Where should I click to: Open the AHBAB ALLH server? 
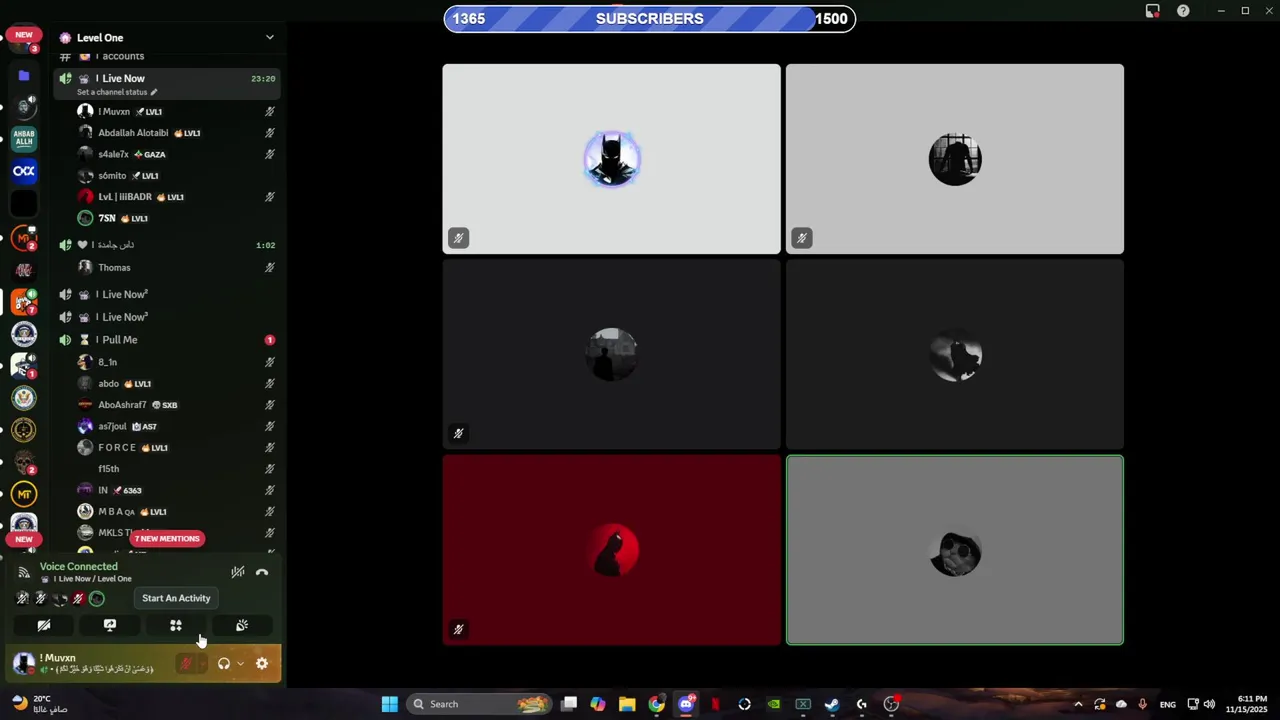point(24,139)
